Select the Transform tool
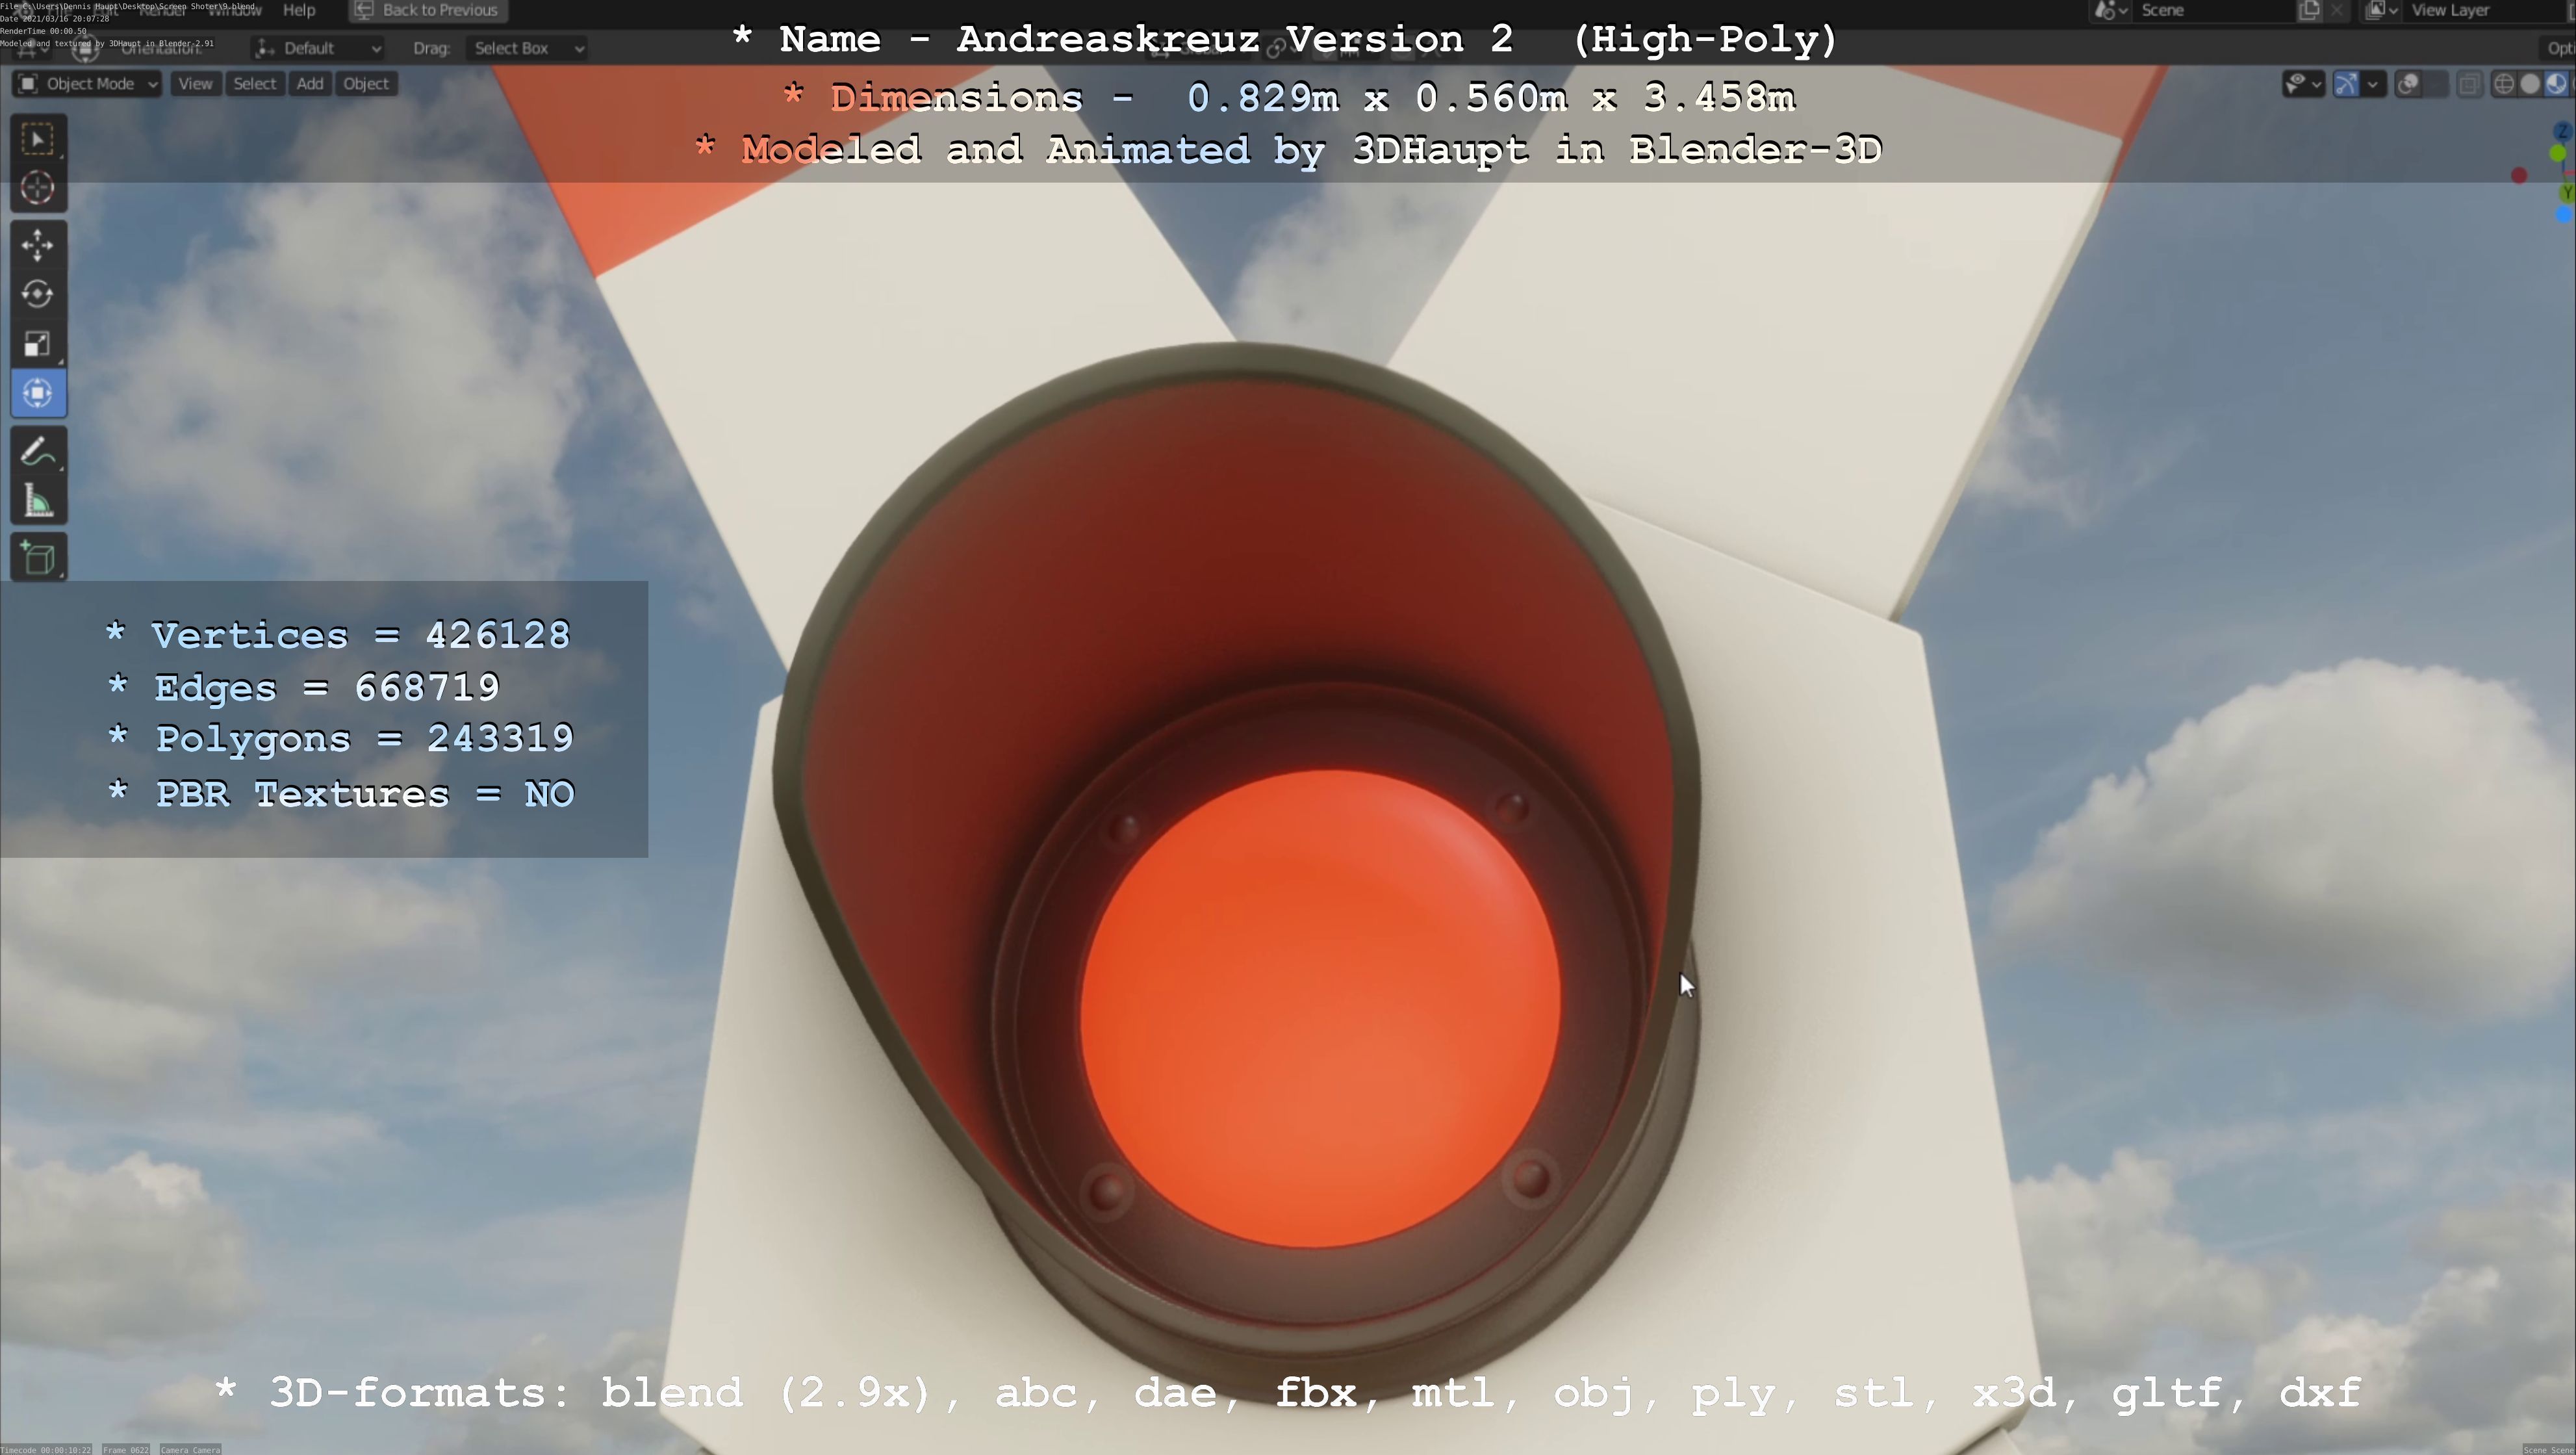The image size is (2576, 1455). 38,393
